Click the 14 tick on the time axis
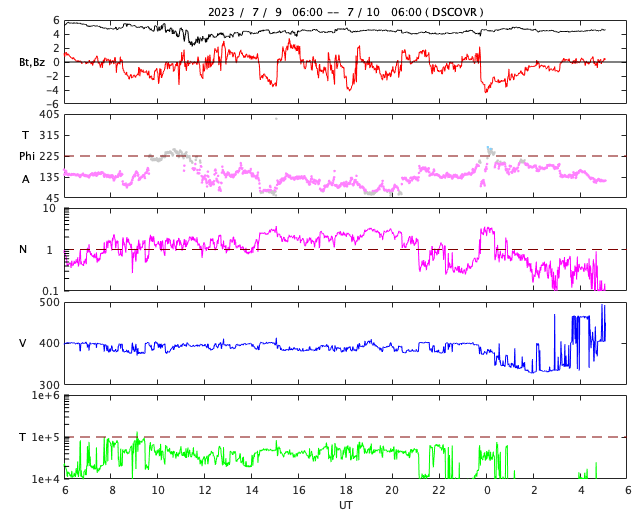640x512 pixels. 252,491
